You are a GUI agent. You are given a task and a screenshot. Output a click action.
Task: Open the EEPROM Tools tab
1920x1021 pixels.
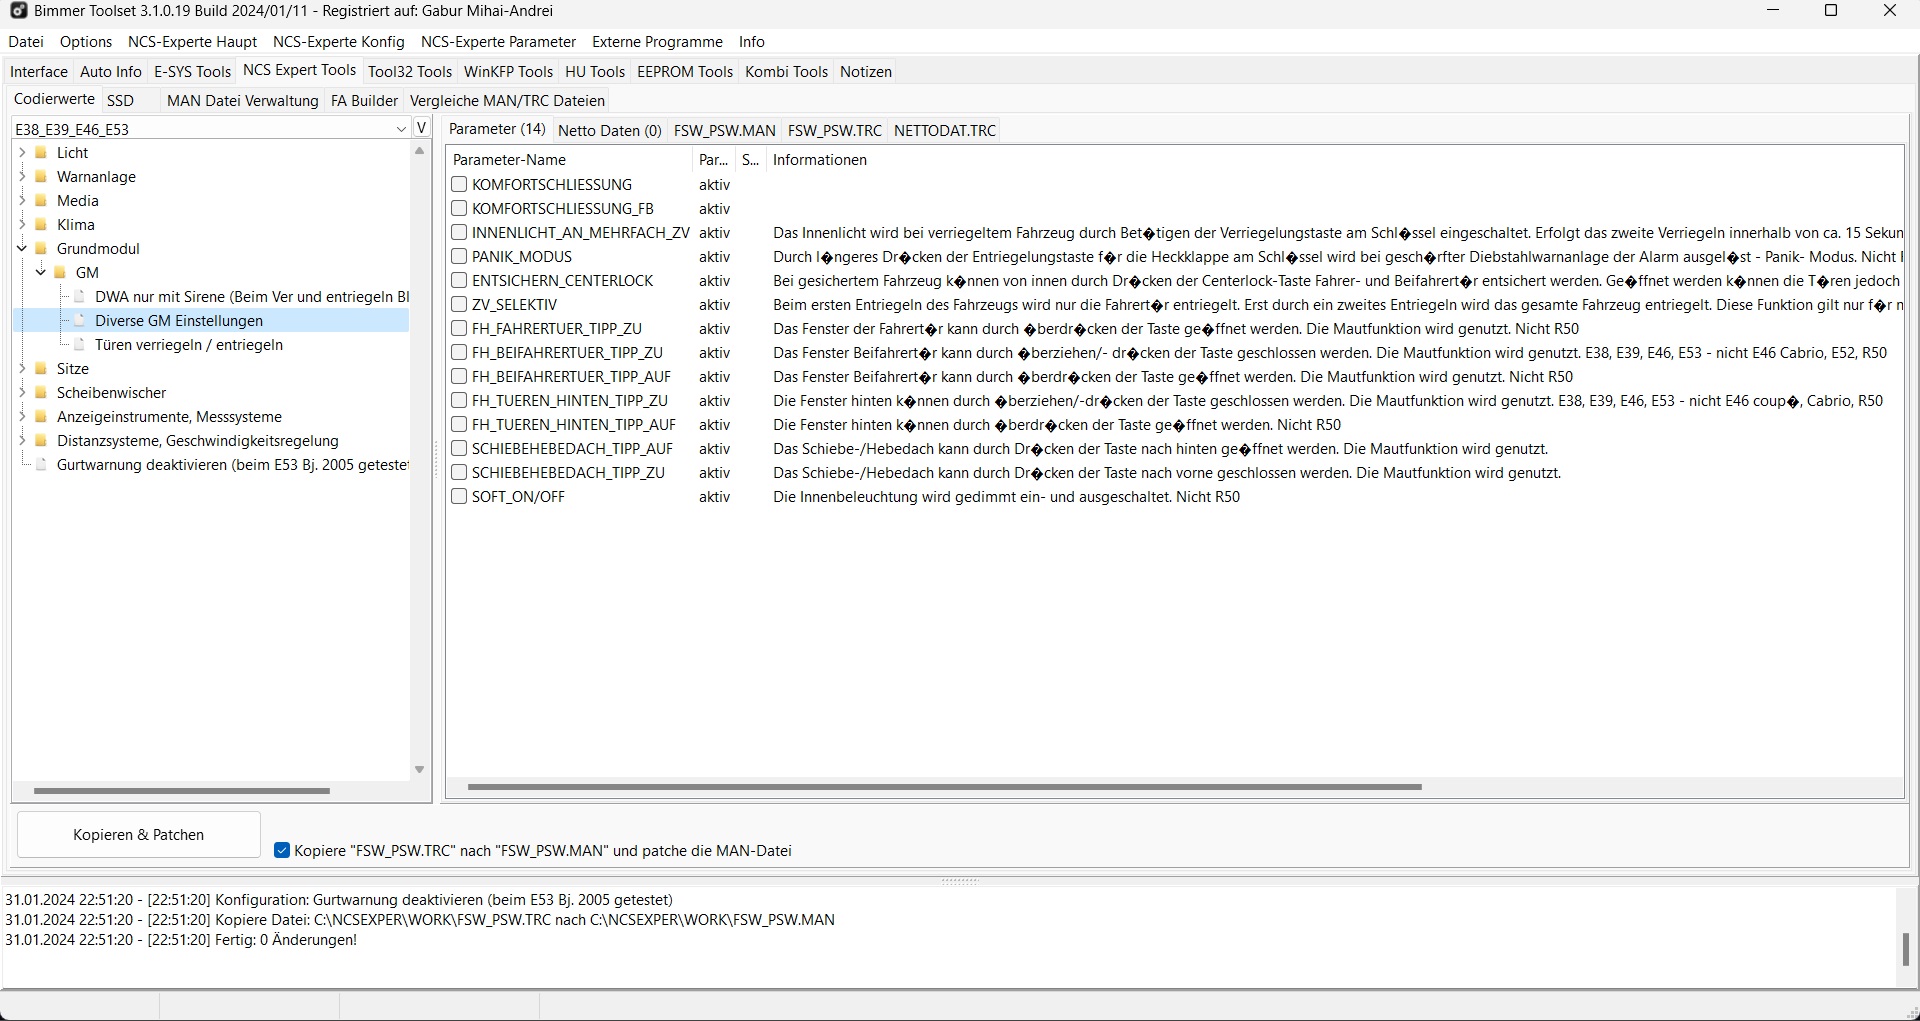(x=685, y=72)
